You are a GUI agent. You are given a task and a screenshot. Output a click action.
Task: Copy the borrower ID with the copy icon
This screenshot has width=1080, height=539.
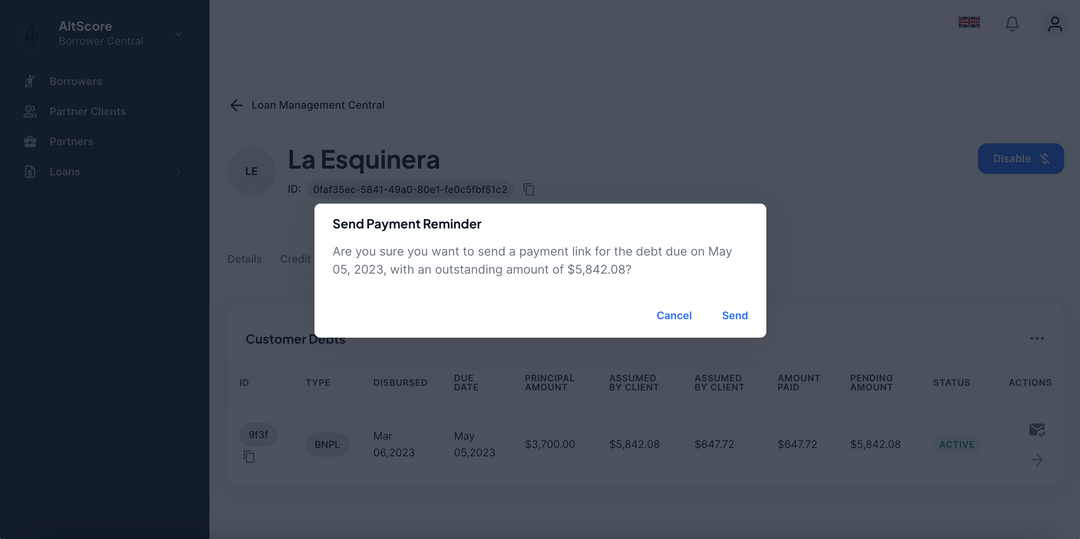click(x=529, y=189)
